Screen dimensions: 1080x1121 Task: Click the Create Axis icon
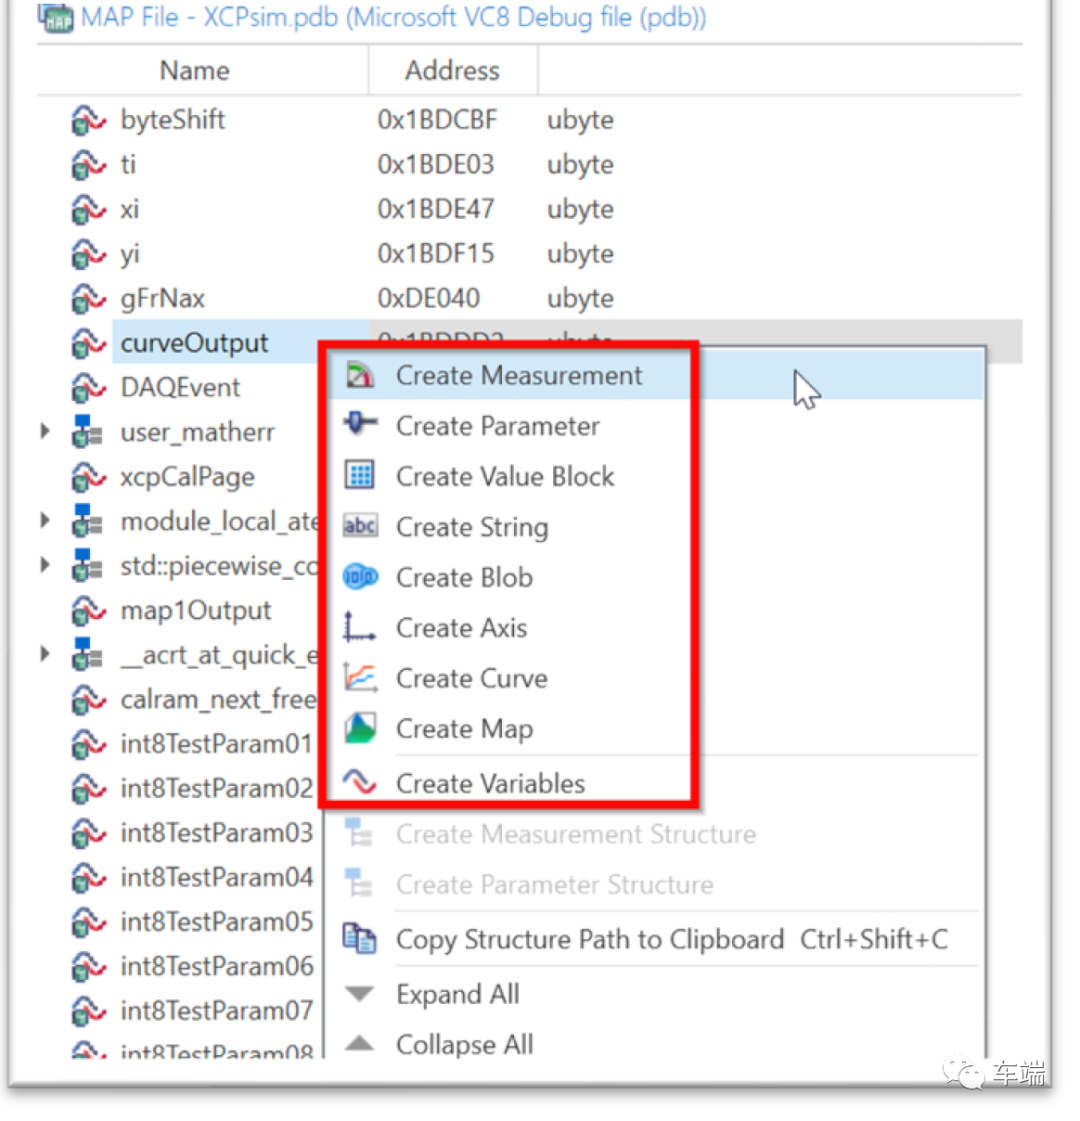tap(360, 627)
